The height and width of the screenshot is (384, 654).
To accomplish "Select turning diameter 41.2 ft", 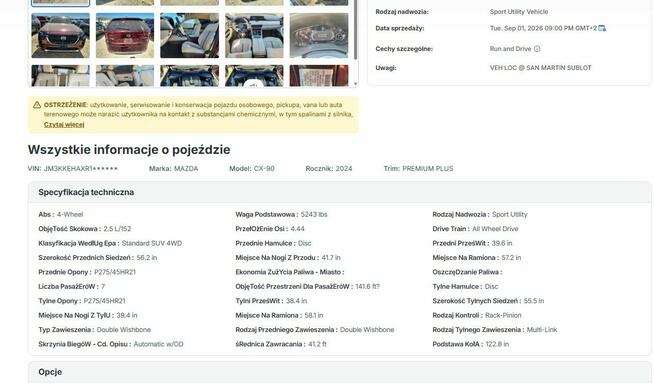I will click(317, 344).
